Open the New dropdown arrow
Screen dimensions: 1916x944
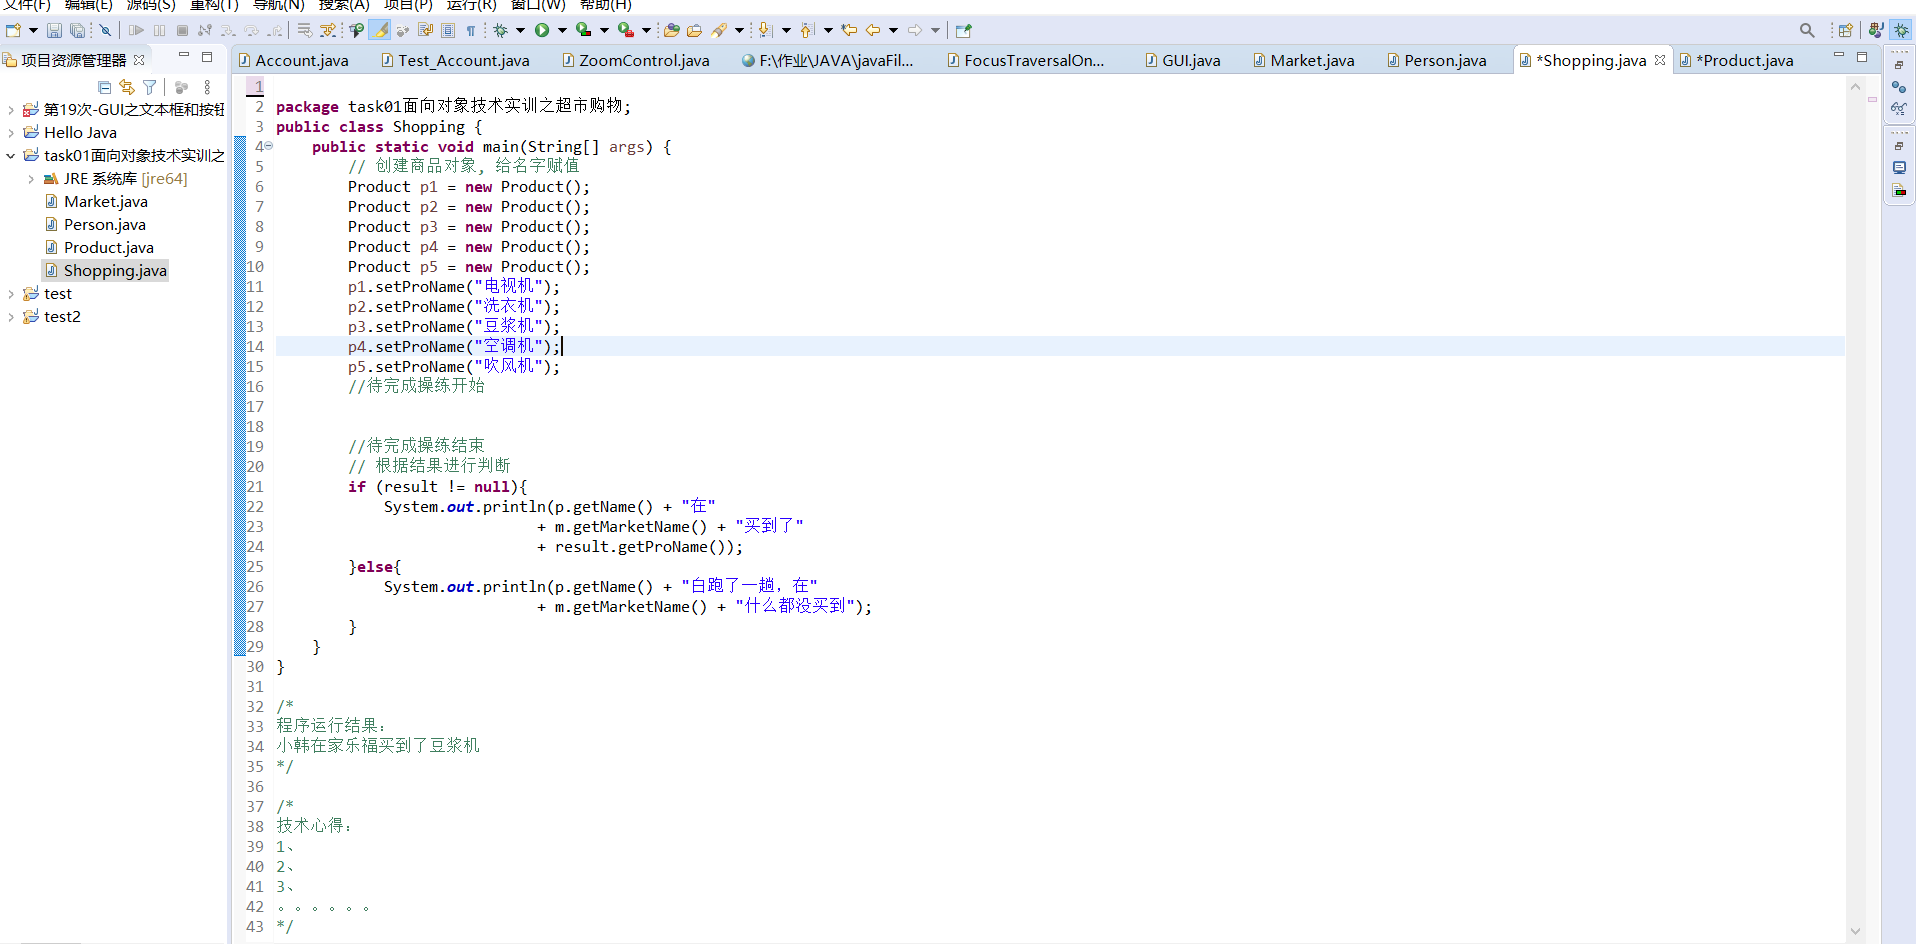pyautogui.click(x=33, y=30)
